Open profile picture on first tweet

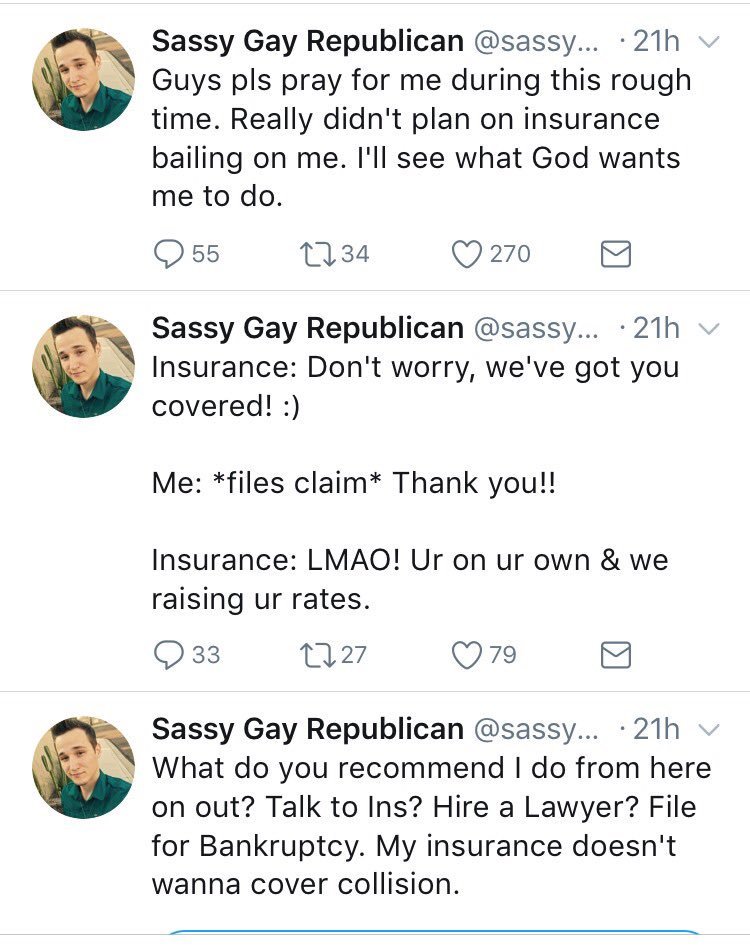pyautogui.click(x=84, y=79)
